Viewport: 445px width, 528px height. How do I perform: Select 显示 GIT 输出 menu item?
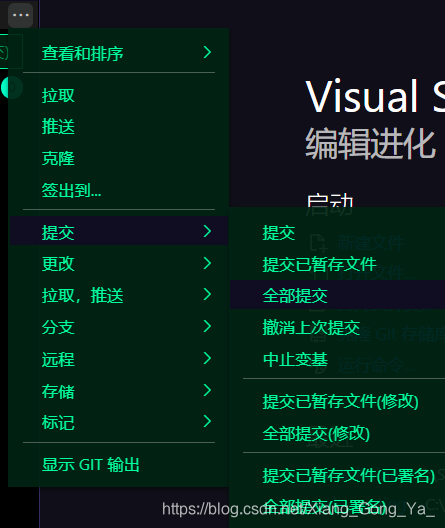119,465
